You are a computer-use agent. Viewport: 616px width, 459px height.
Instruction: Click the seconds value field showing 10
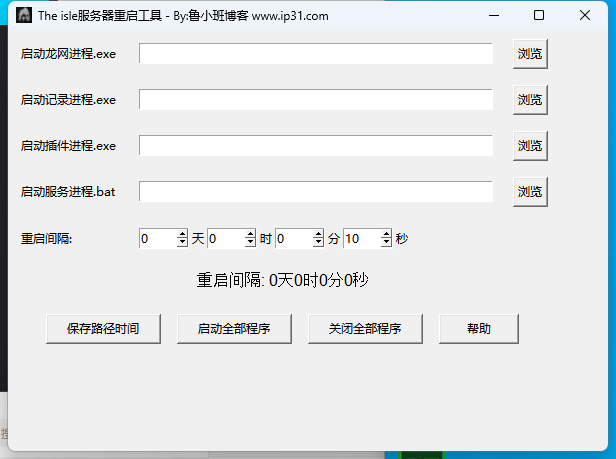363,239
